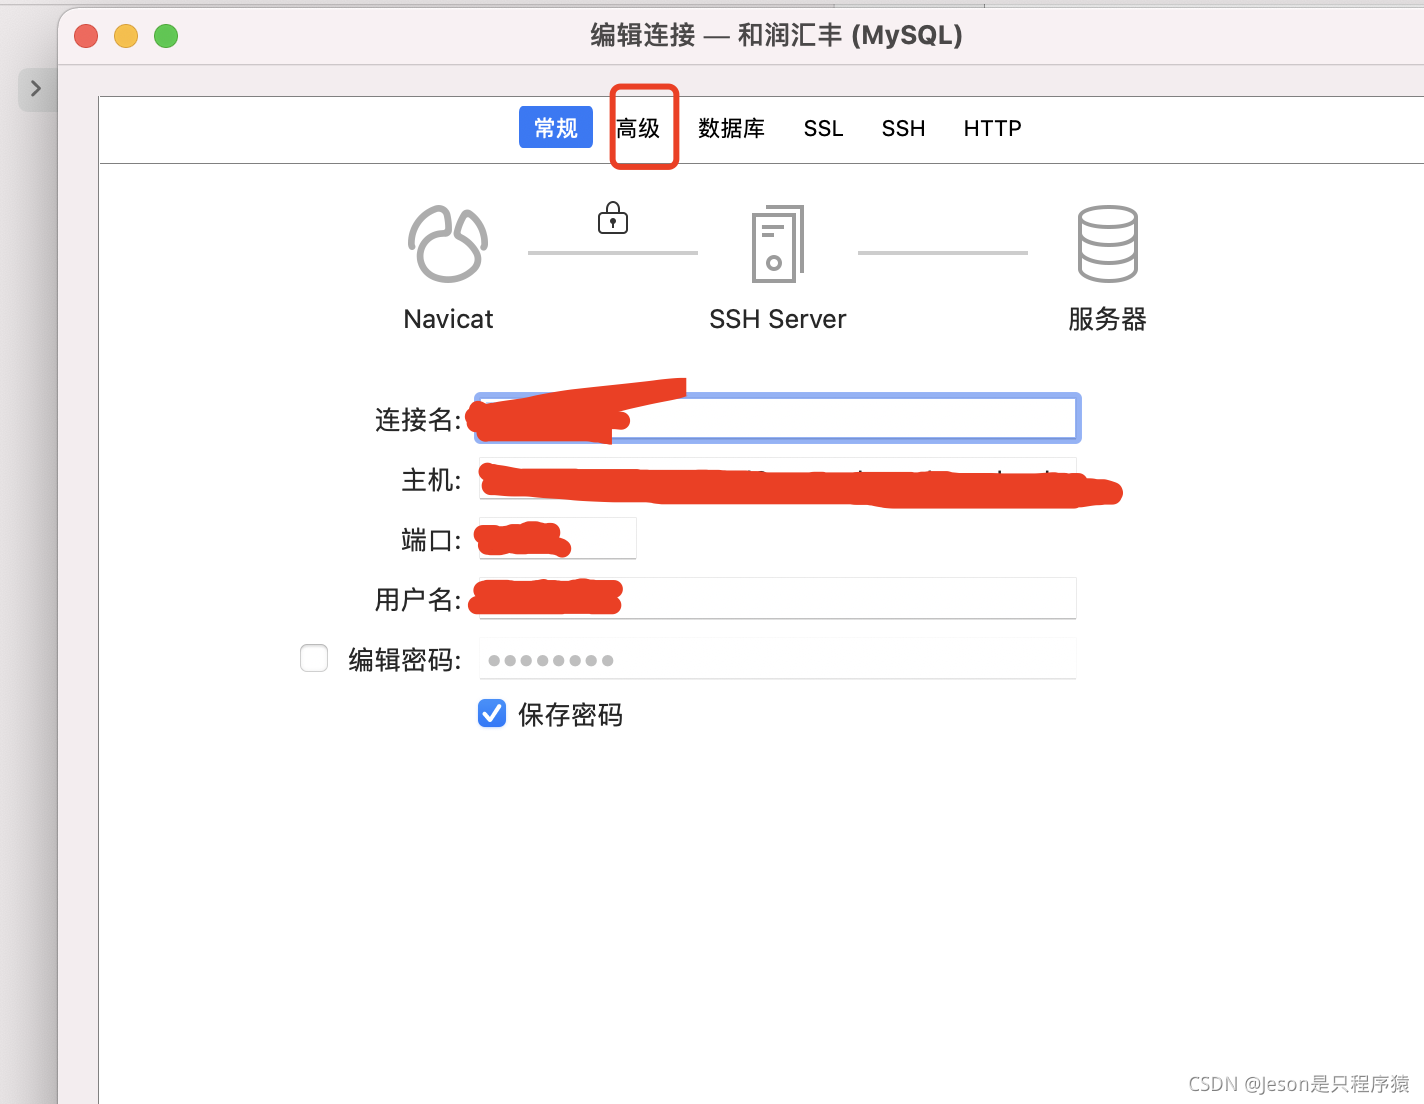
Task: Click the 服务器 database cylinder icon
Action: [x=1107, y=244]
